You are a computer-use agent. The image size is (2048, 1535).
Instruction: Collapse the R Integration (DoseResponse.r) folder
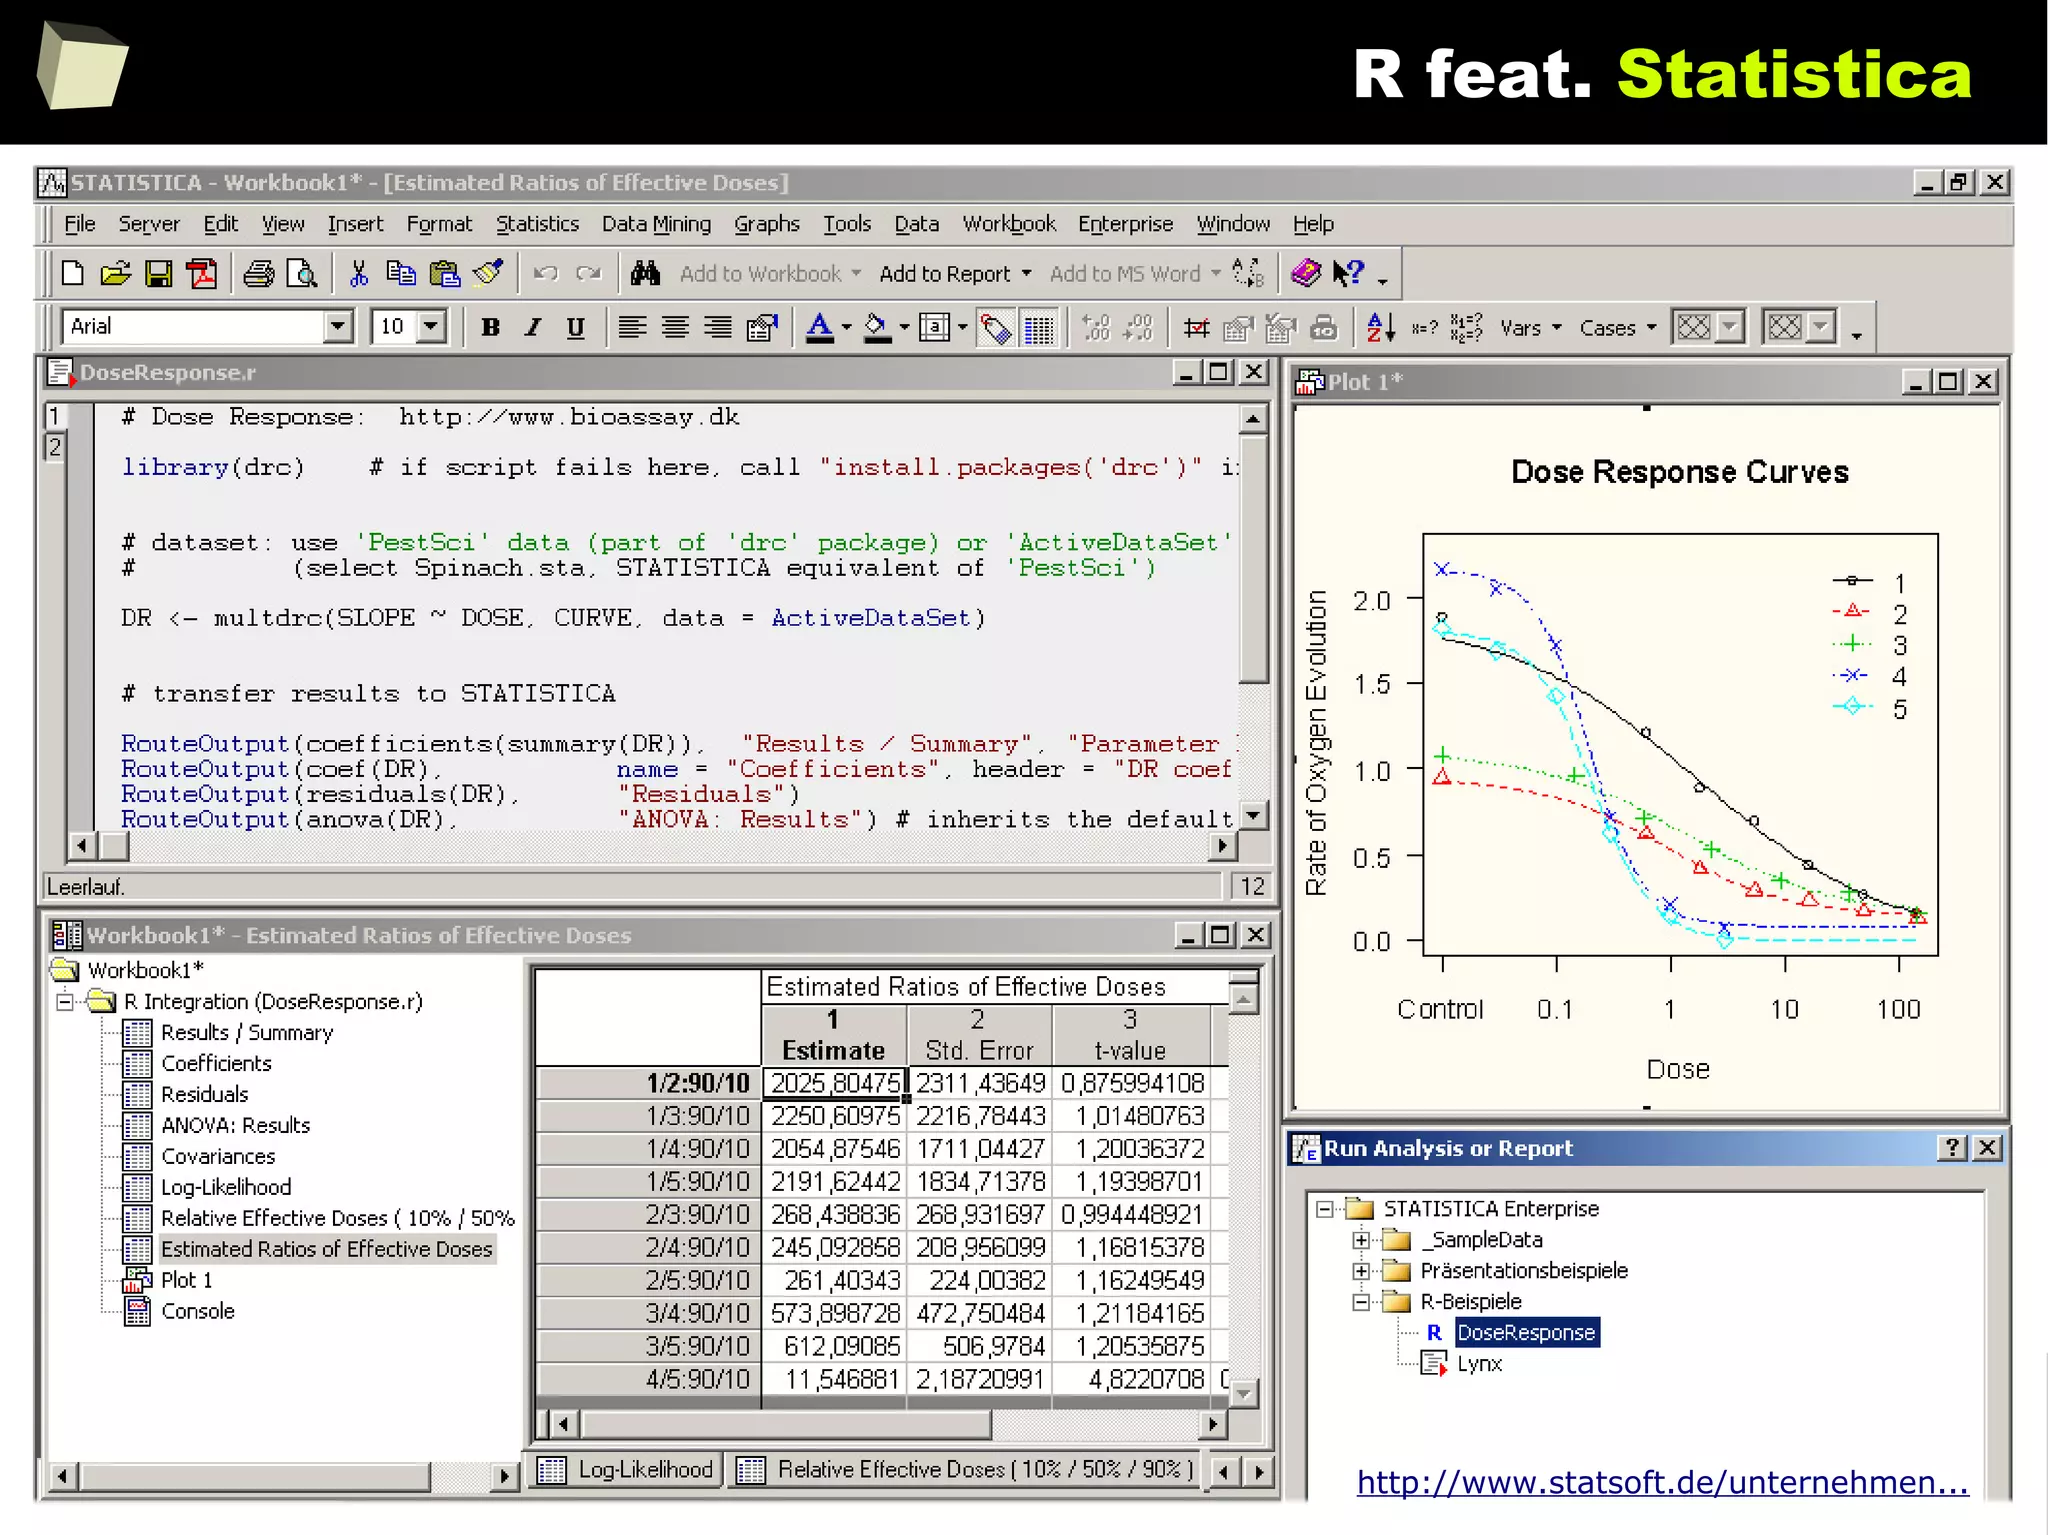pos(65,1001)
